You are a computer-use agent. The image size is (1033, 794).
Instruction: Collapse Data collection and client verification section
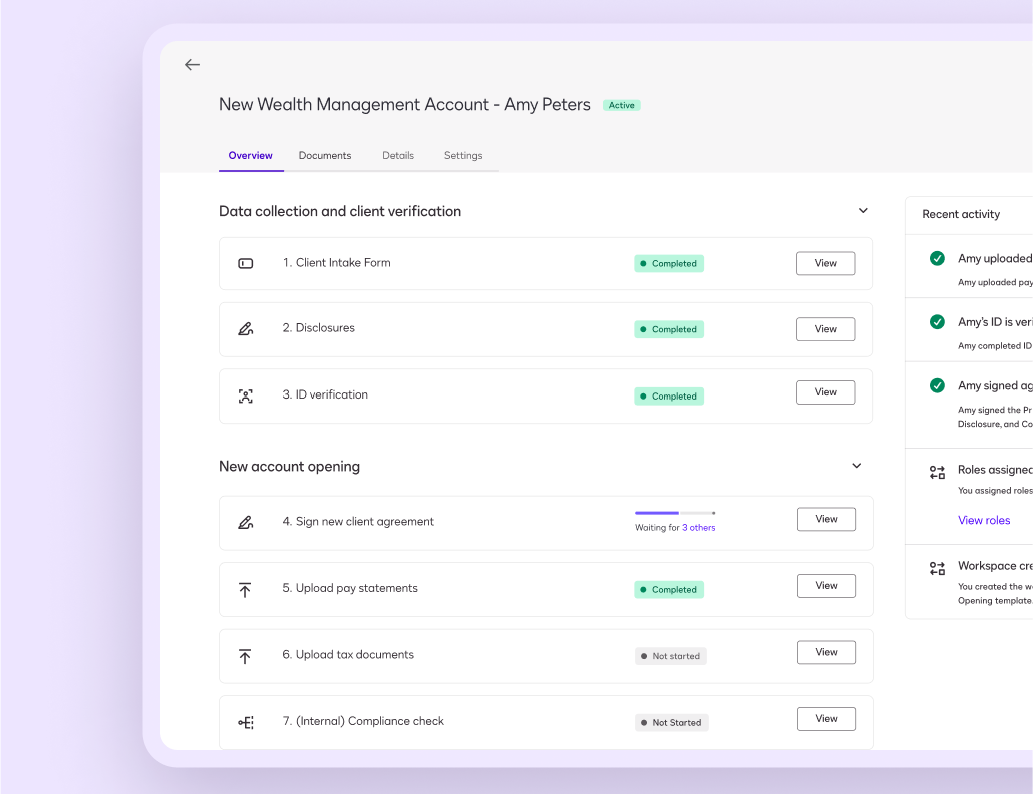pos(863,211)
